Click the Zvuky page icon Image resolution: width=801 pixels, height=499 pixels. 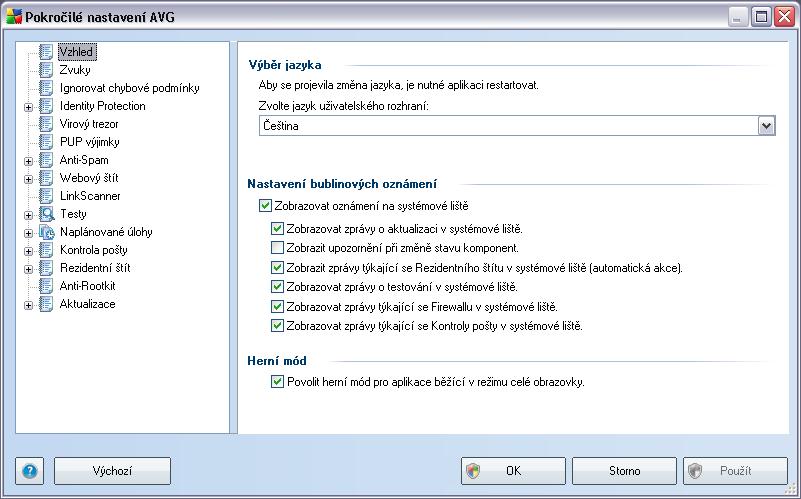click(x=46, y=69)
